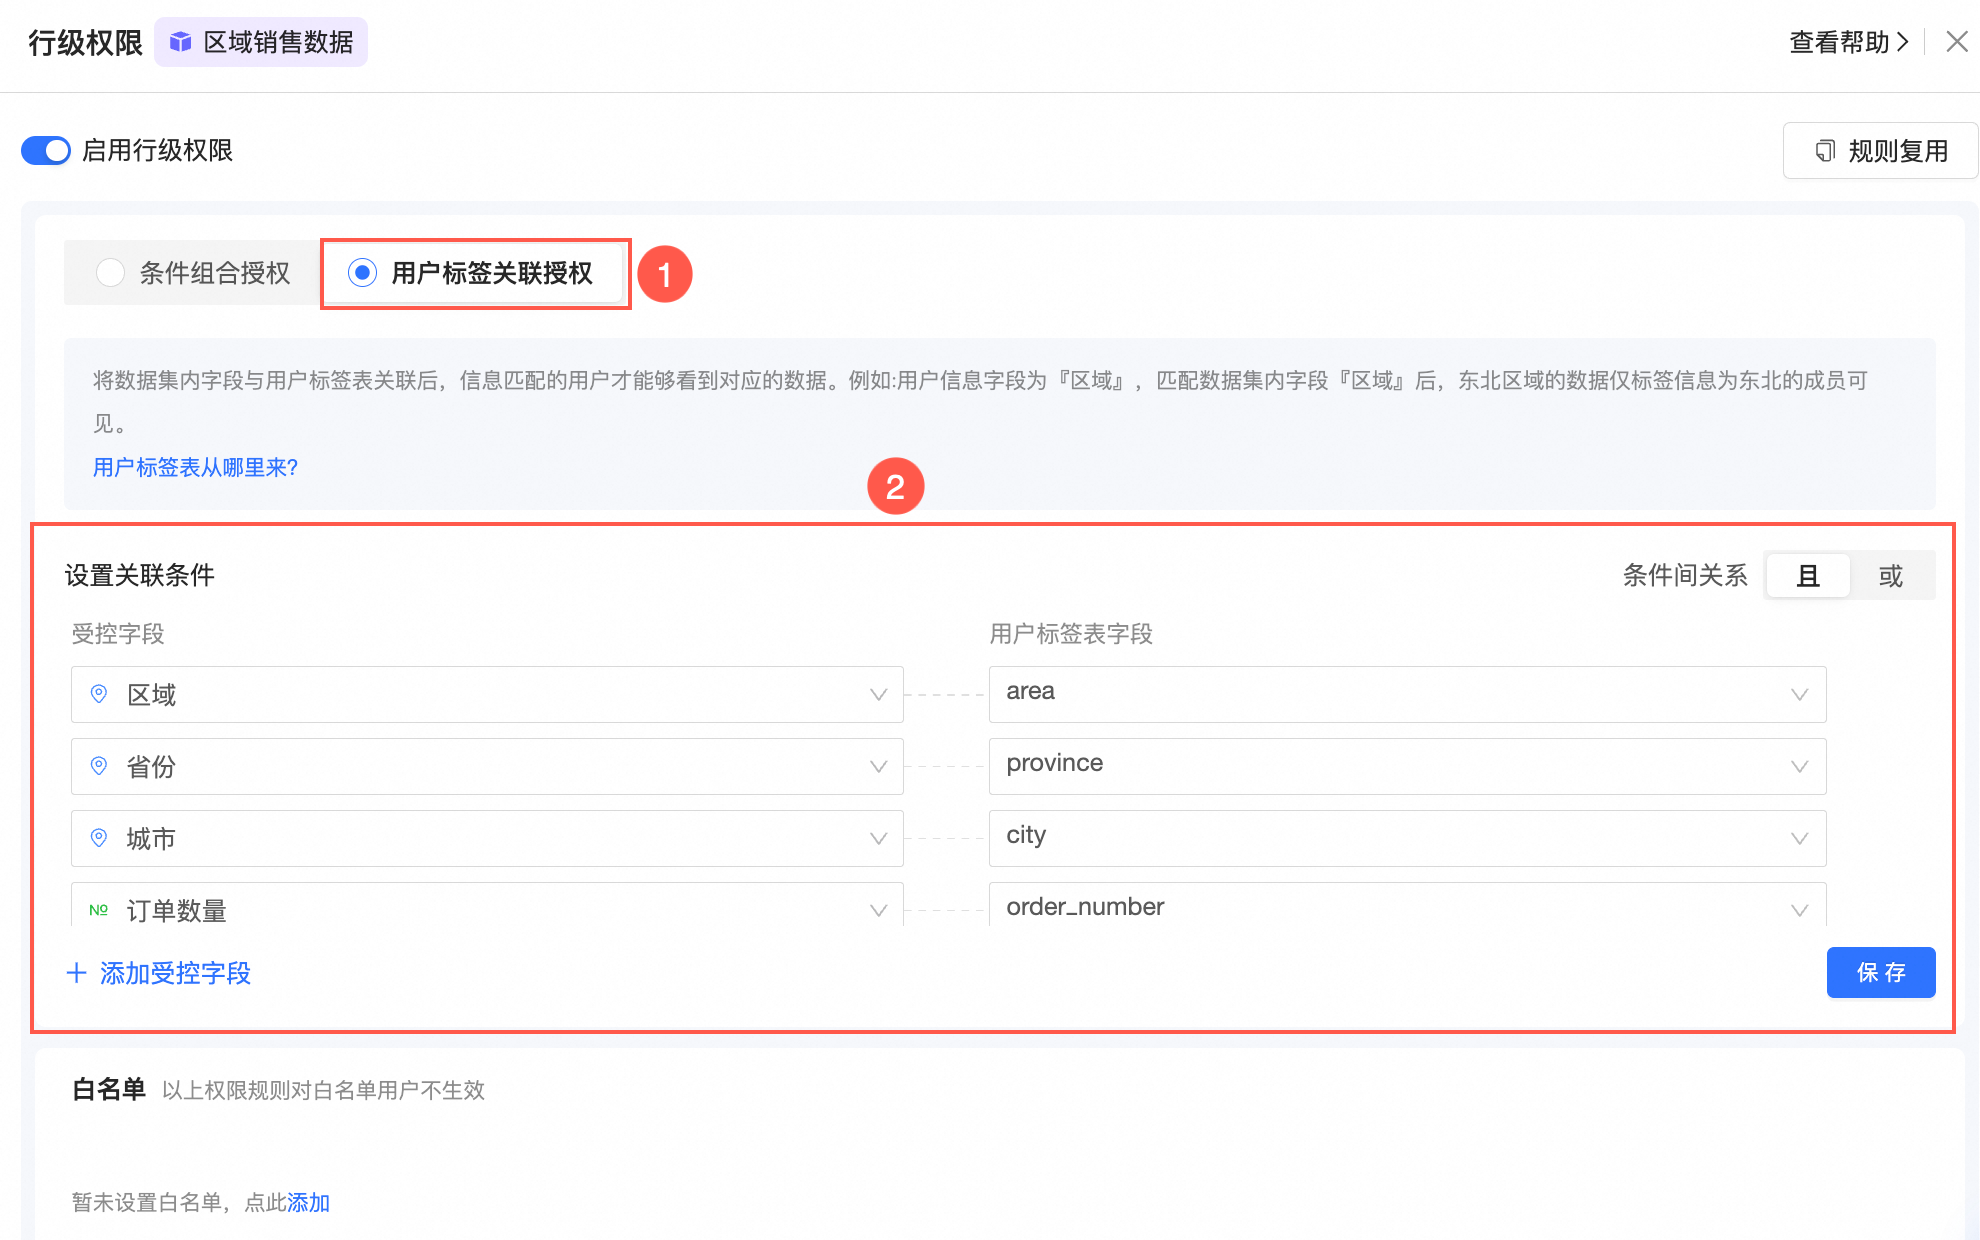Toggle the 启用行级权限 switch
Viewport: 1980px width, 1240px height.
46,151
